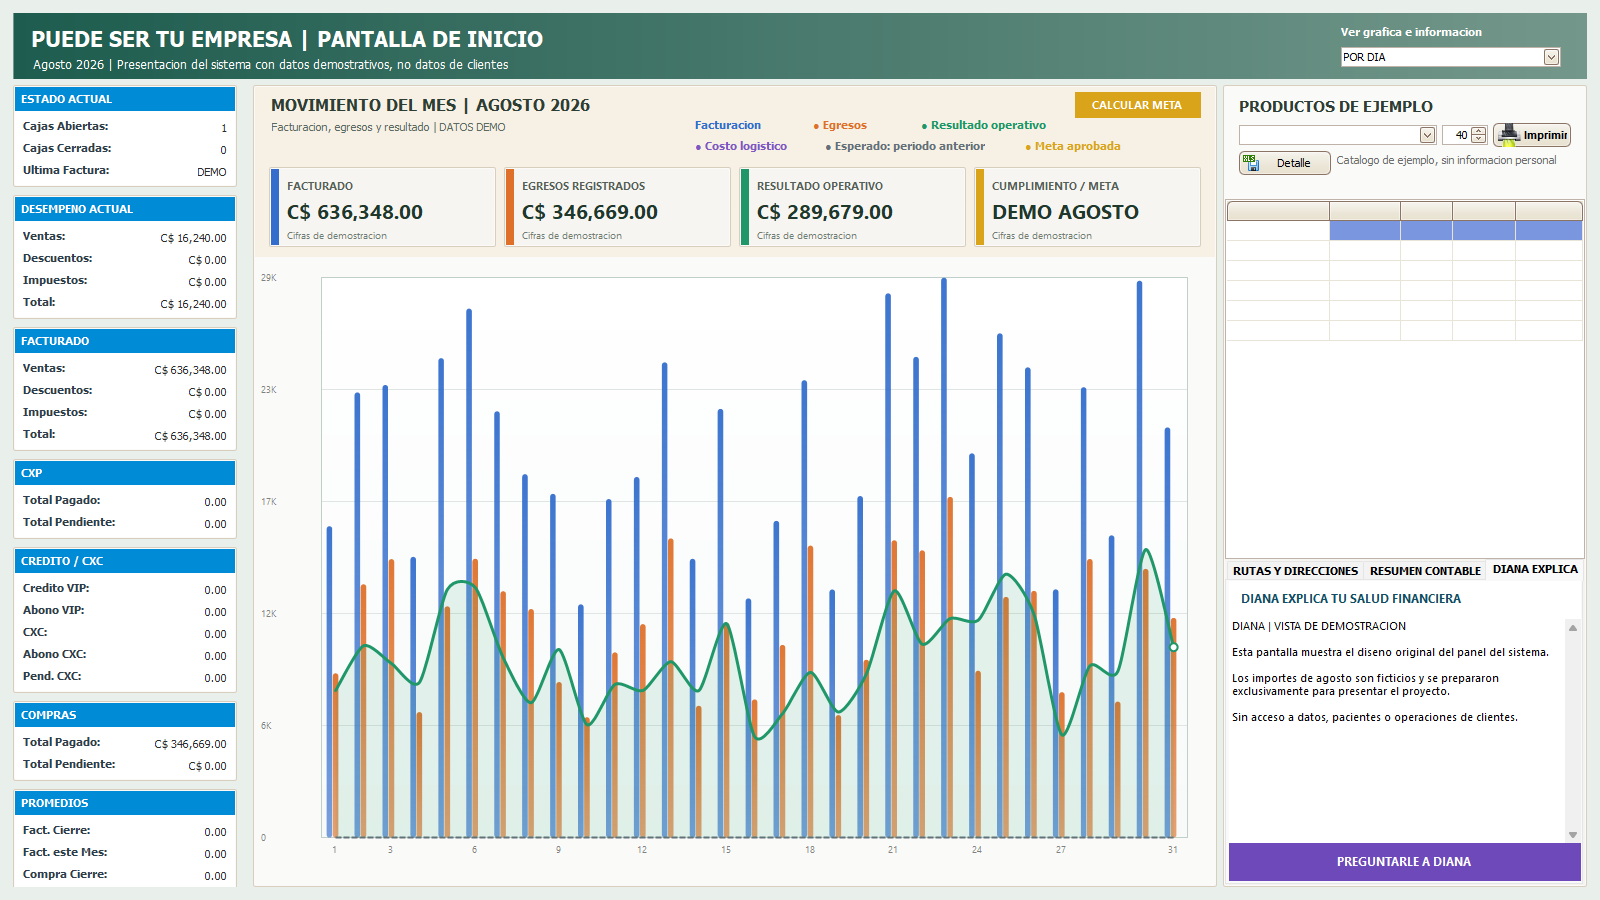The width and height of the screenshot is (1600, 900).
Task: Click the COMPRAS panel header
Action: (125, 715)
